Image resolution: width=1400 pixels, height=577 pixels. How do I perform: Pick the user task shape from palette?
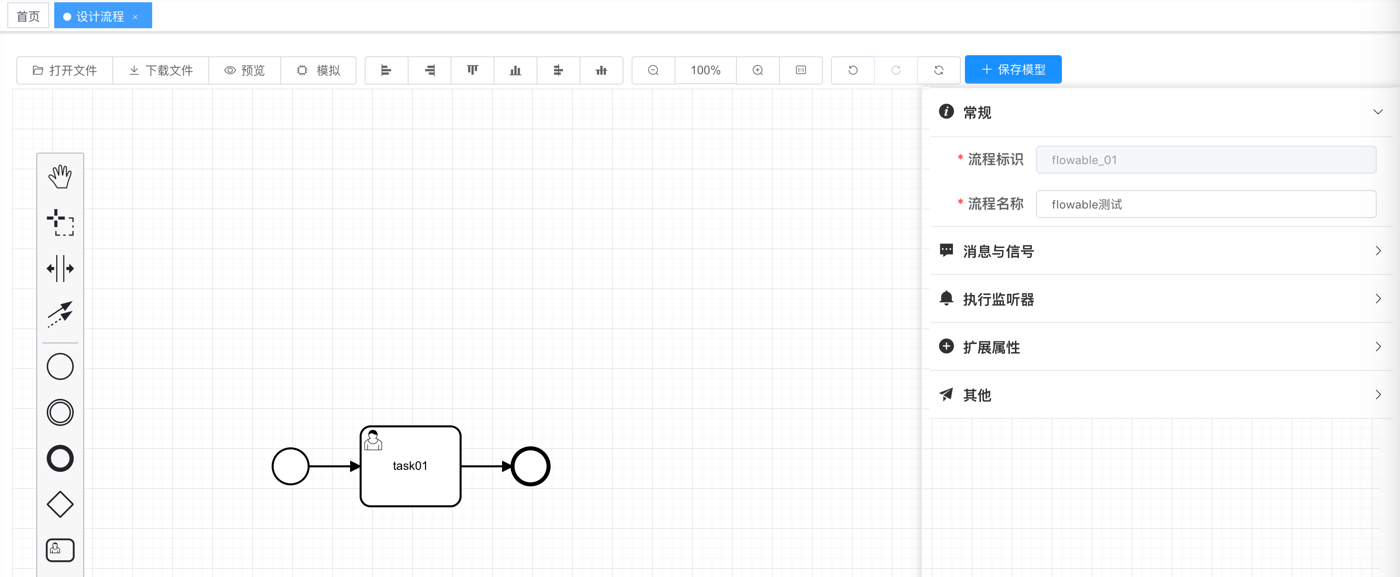(x=60, y=549)
